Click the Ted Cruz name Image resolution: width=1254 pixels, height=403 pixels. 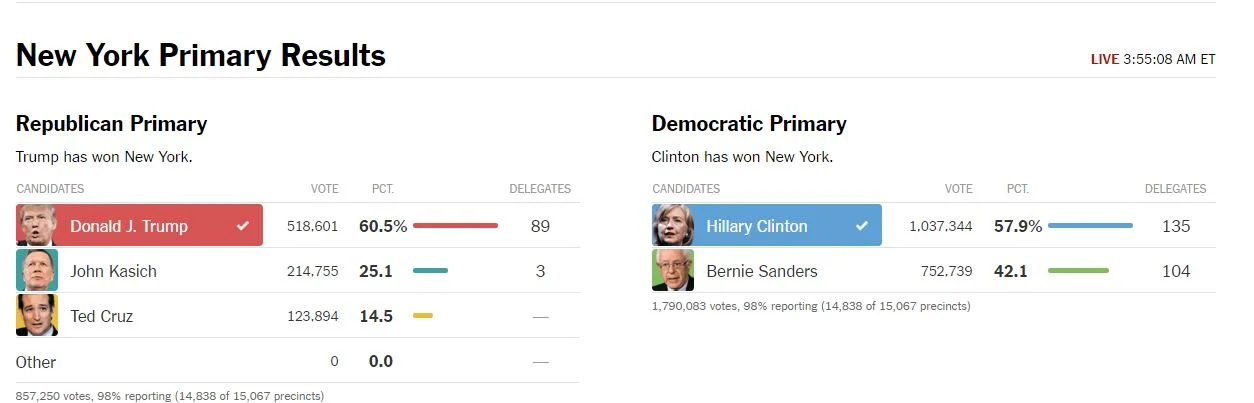[101, 316]
